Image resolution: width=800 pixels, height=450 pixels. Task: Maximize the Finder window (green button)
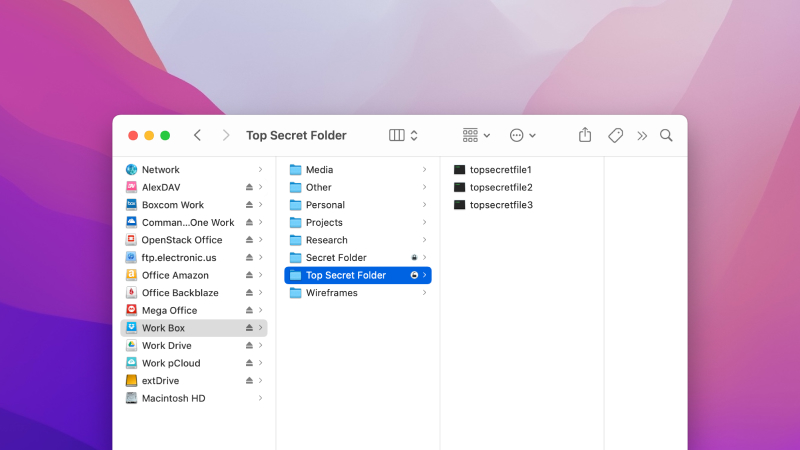click(x=165, y=135)
